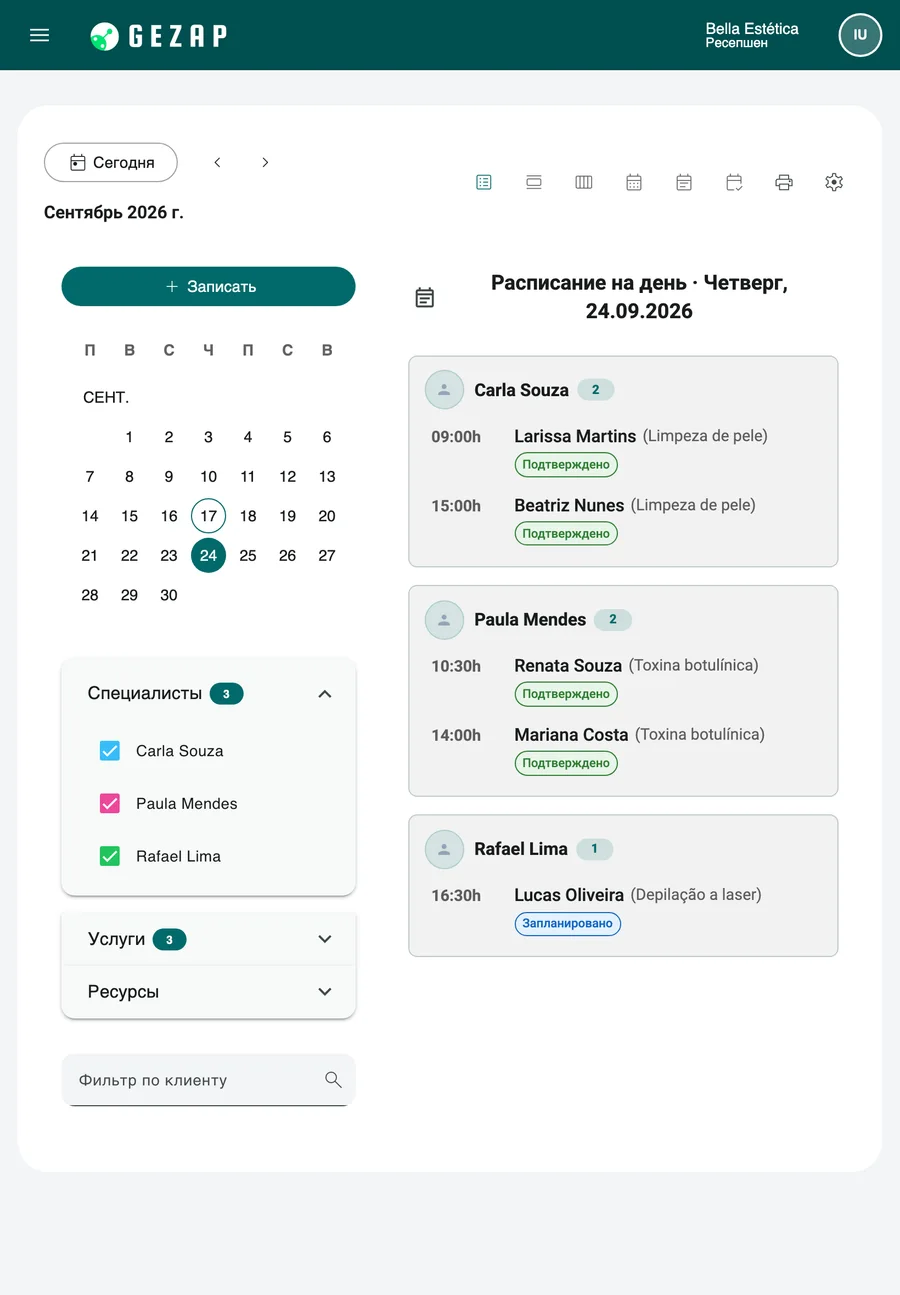Click the search icon in client filter

(x=333, y=1080)
